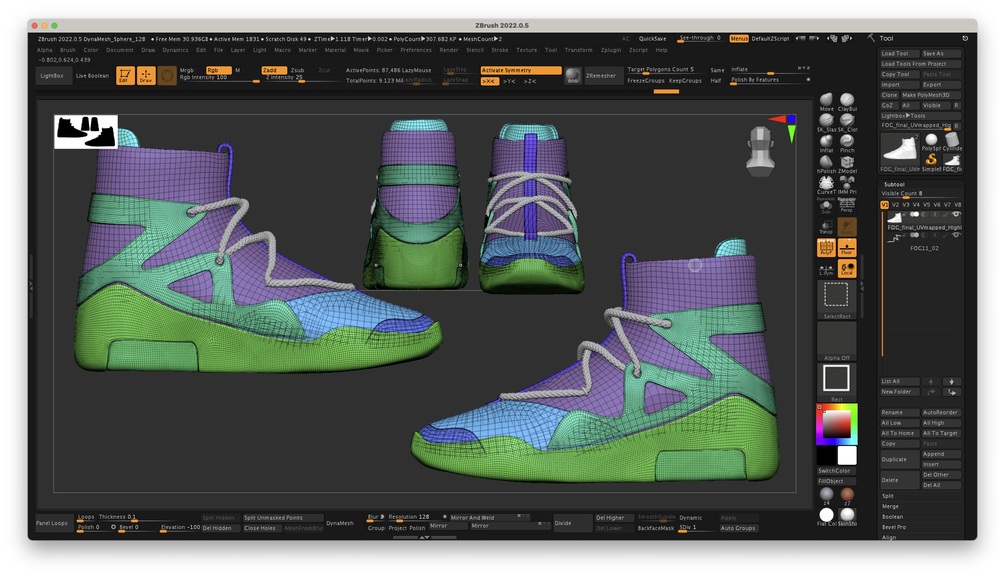Toggle visibility of FOG11_02 subtool
This screenshot has height=577, width=1005.
(956, 235)
